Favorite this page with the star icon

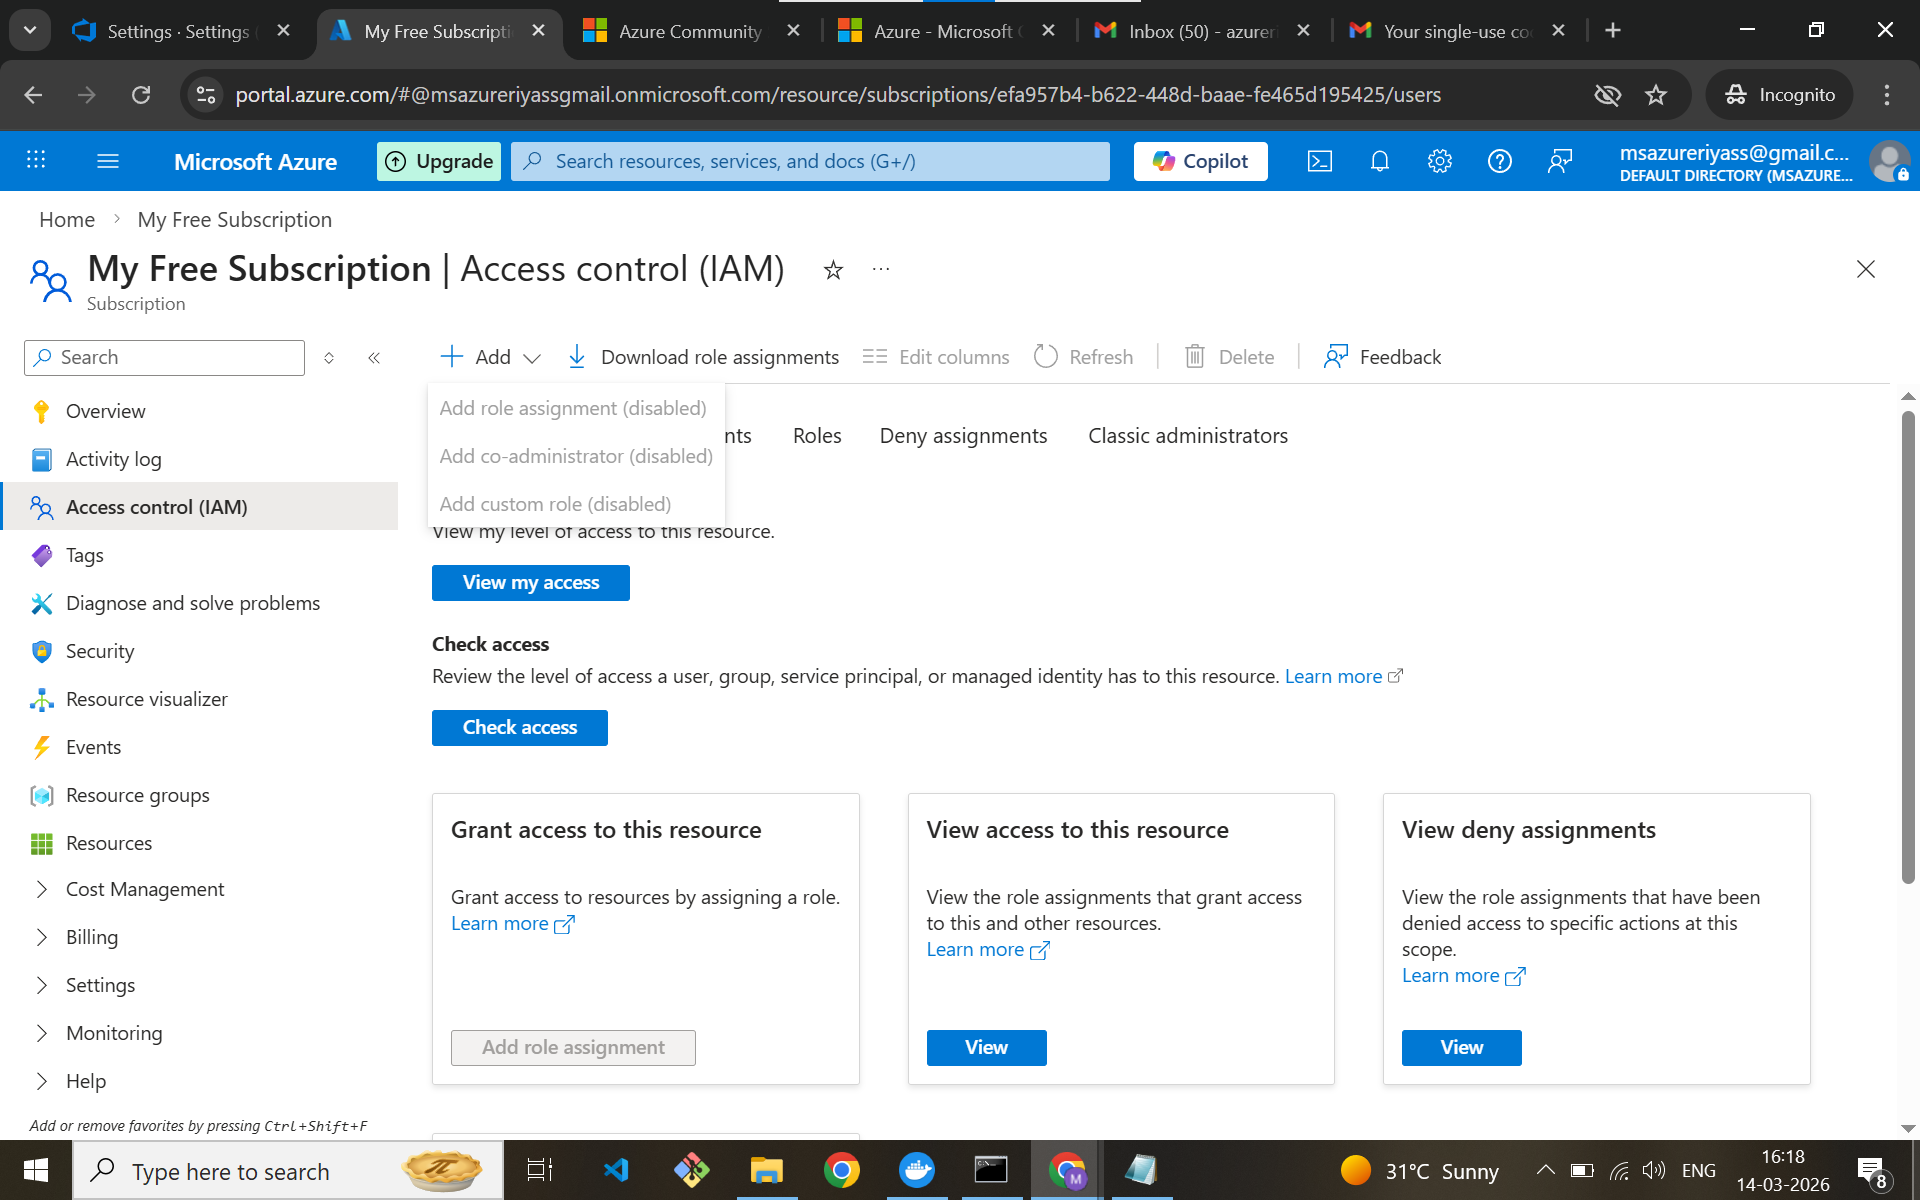coord(833,270)
